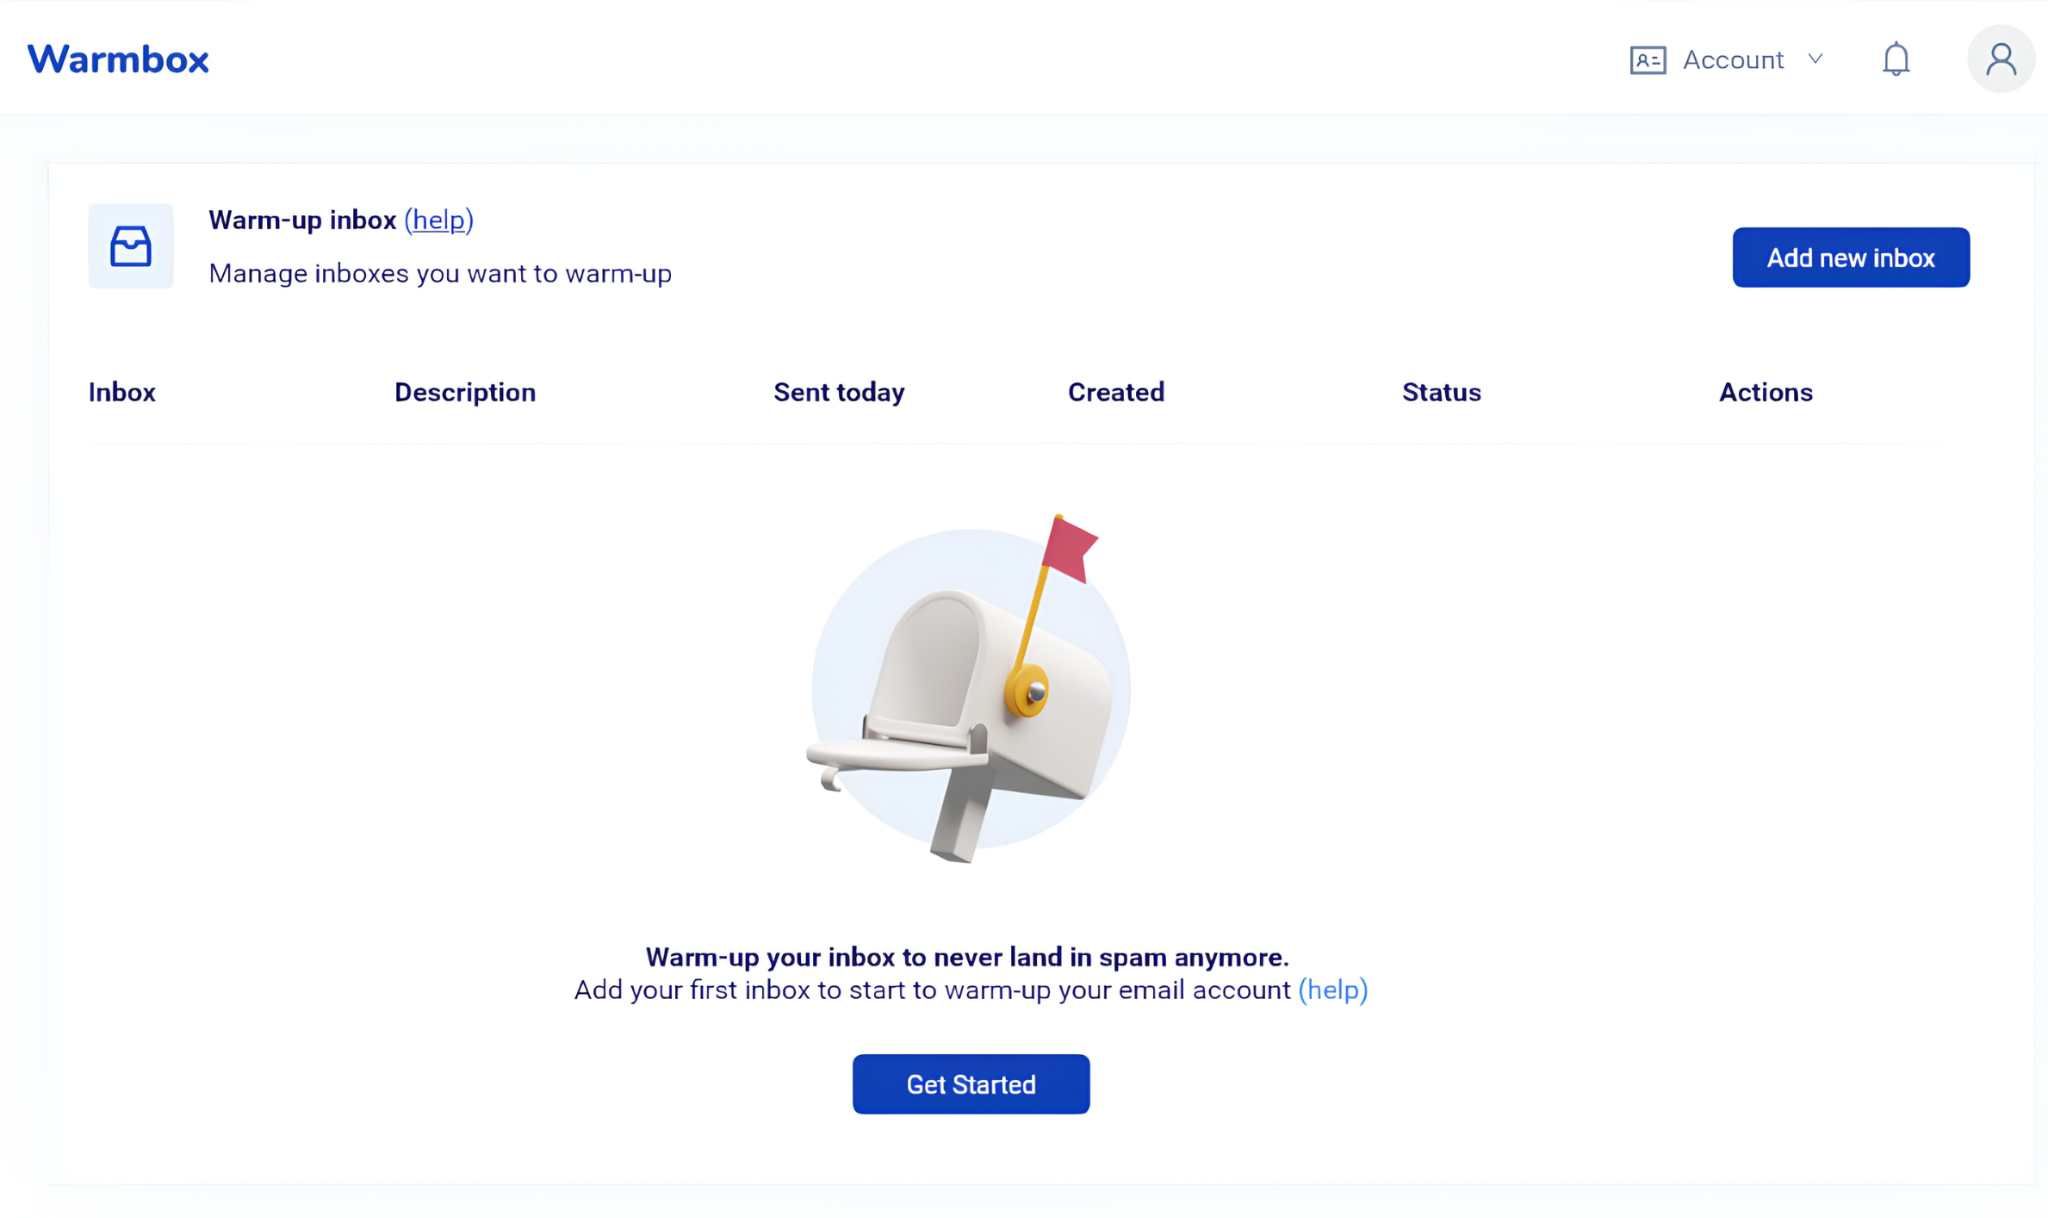Screen dimensions: 2048x1218
Task: Open help link beside Warm-up inbox
Action: (439, 220)
